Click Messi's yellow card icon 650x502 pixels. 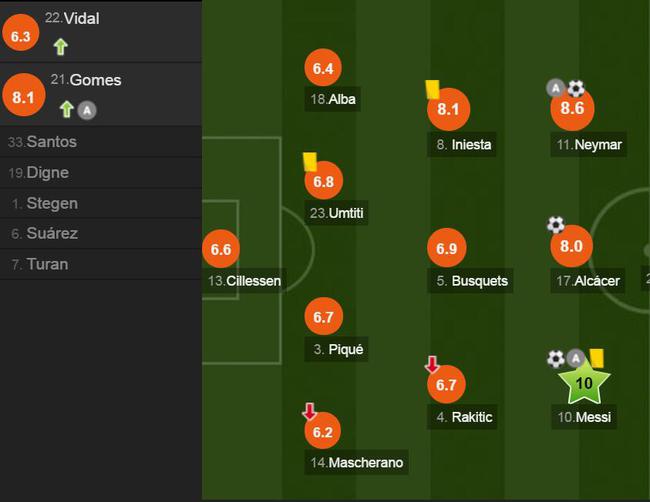[597, 357]
